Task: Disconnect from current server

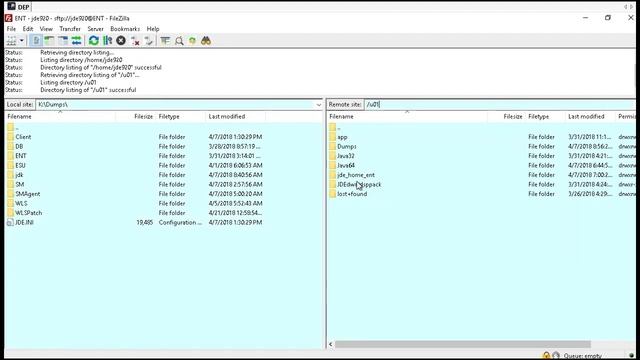Action: (x=135, y=40)
